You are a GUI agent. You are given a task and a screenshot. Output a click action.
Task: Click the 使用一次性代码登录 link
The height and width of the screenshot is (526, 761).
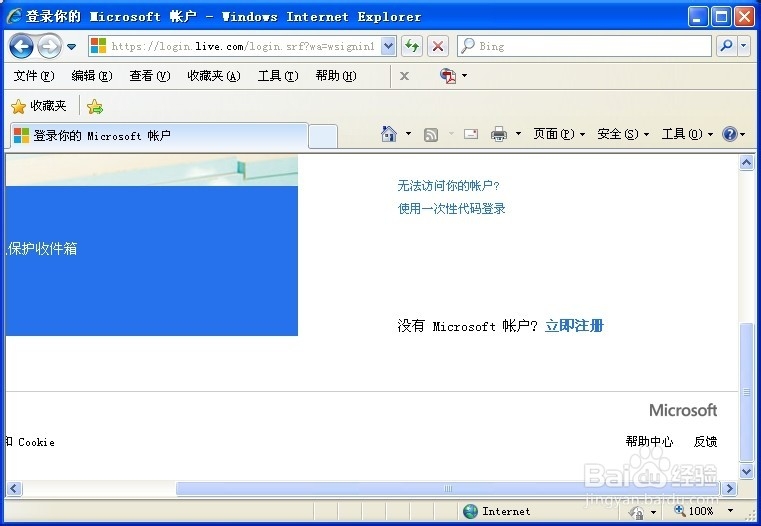tap(451, 209)
